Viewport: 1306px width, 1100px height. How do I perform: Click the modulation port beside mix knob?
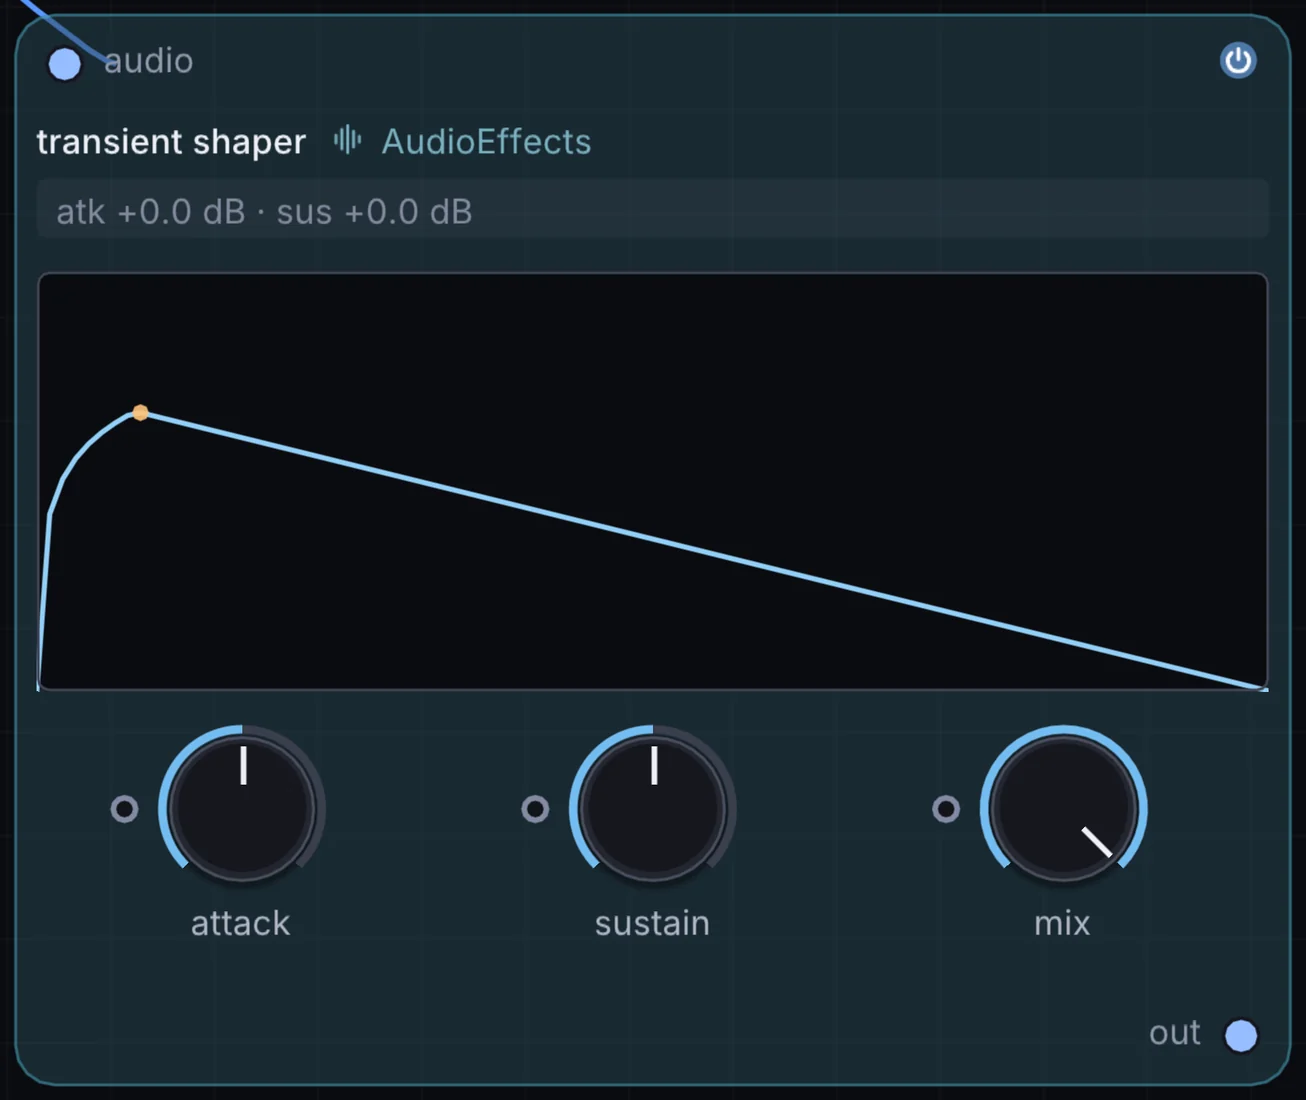pyautogui.click(x=945, y=808)
